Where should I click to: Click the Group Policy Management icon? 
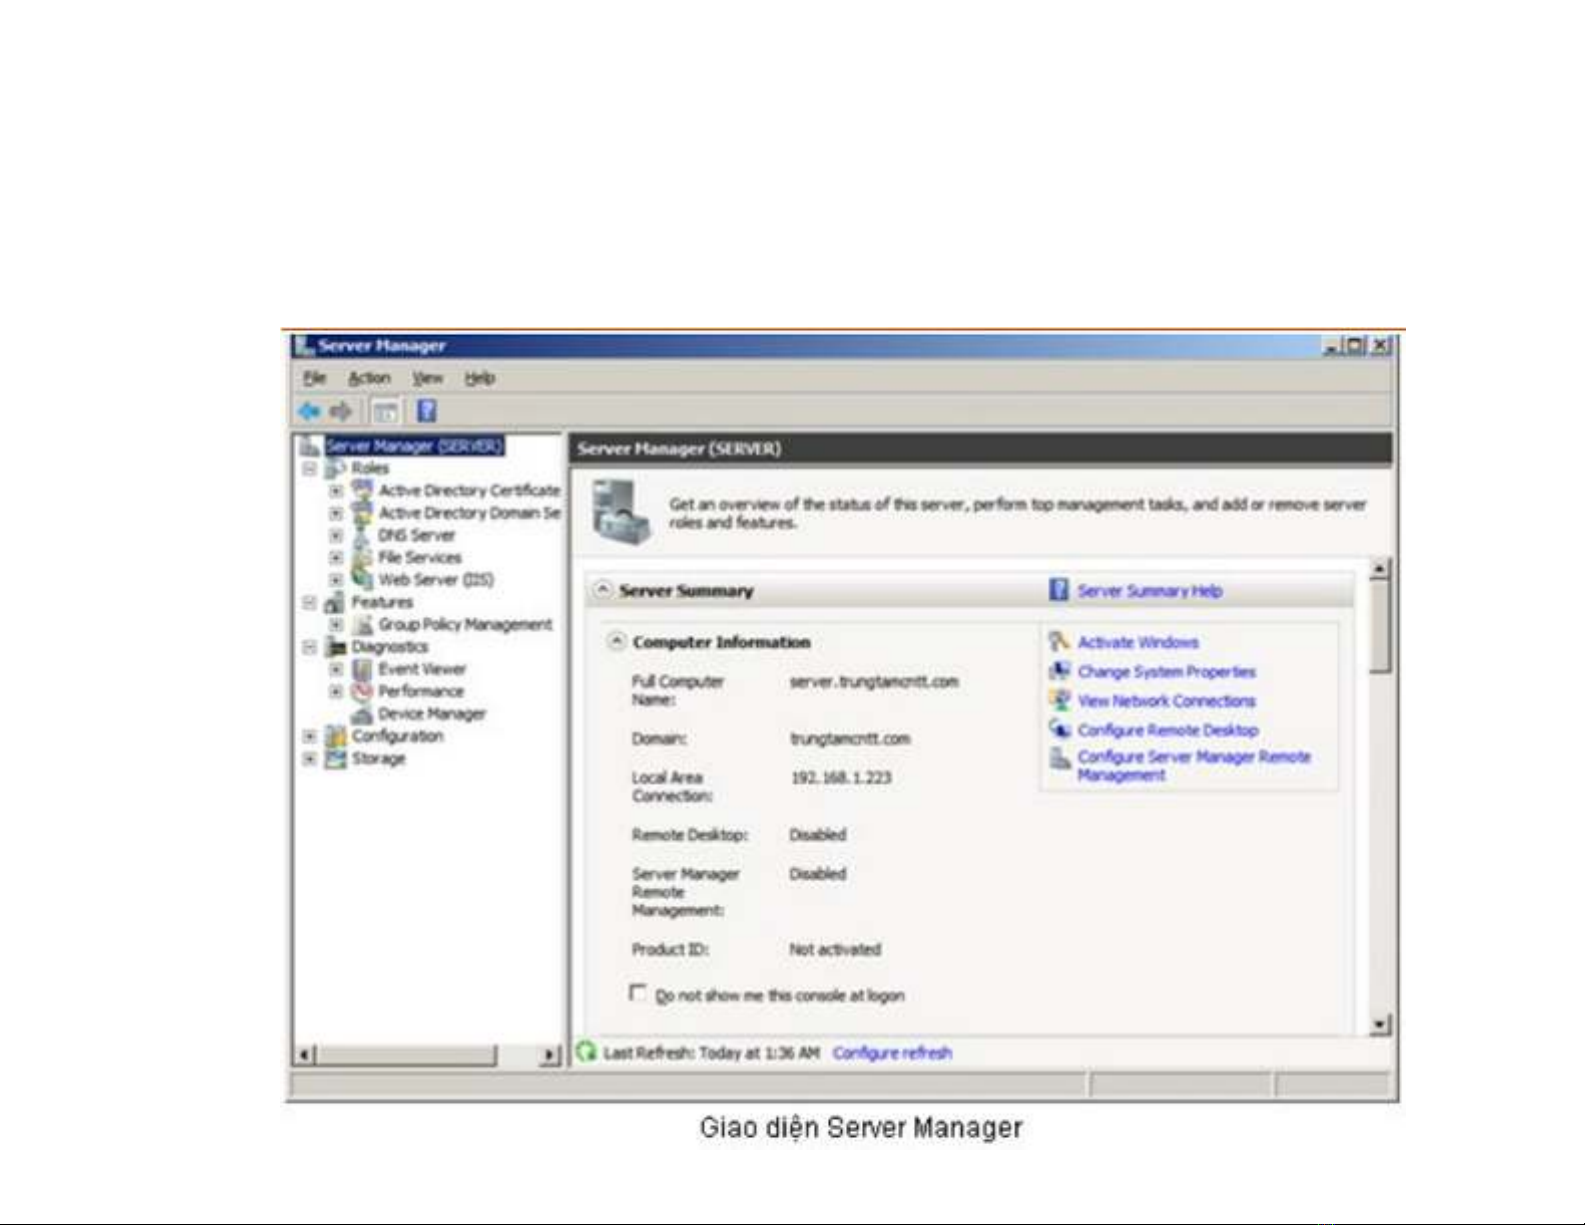pyautogui.click(x=364, y=625)
